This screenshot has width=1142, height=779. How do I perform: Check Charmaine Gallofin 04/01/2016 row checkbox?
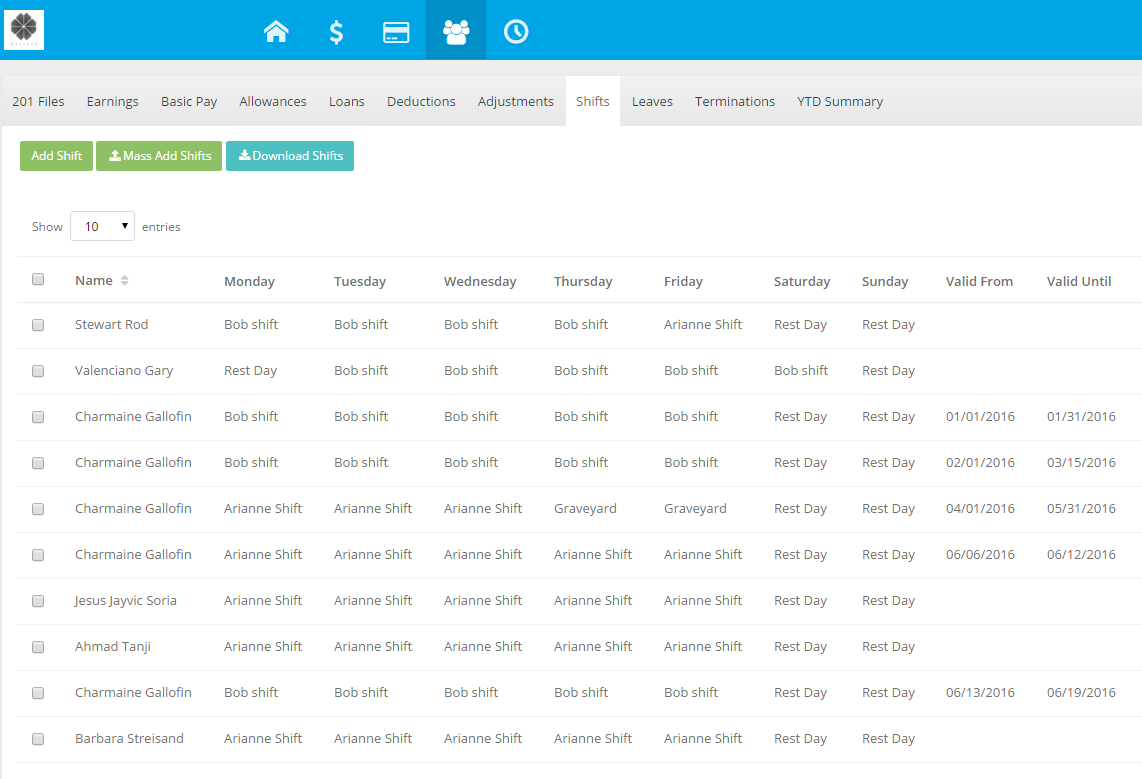click(x=38, y=508)
